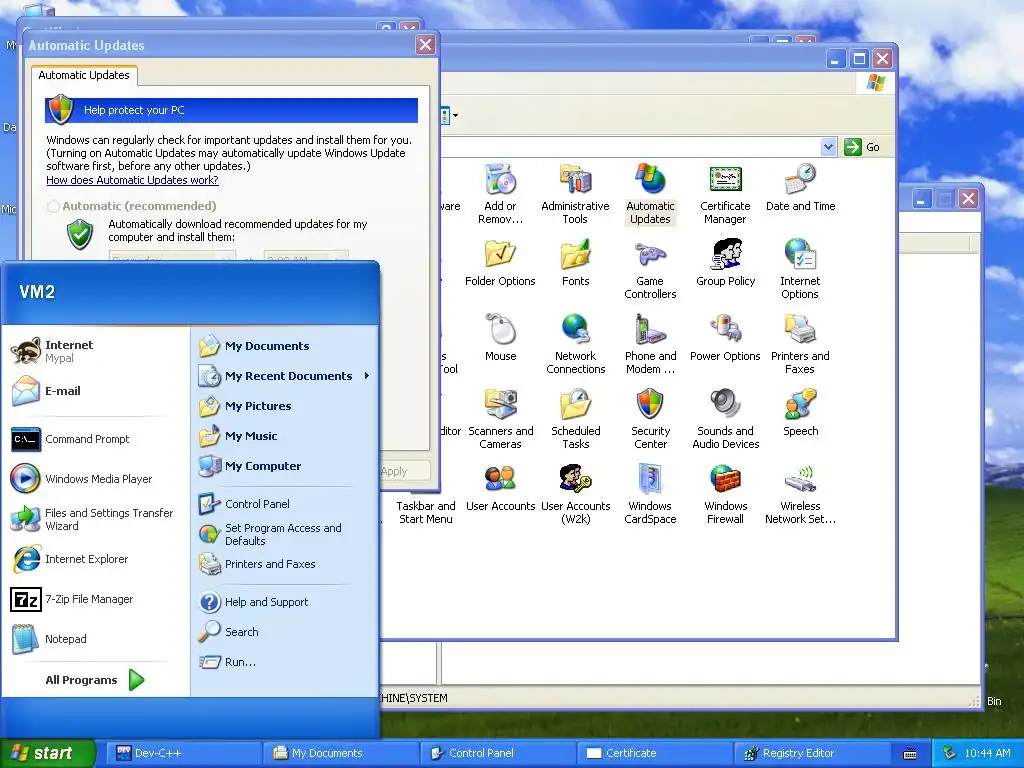
Task: Select the Automatic Updates tab
Action: point(84,75)
